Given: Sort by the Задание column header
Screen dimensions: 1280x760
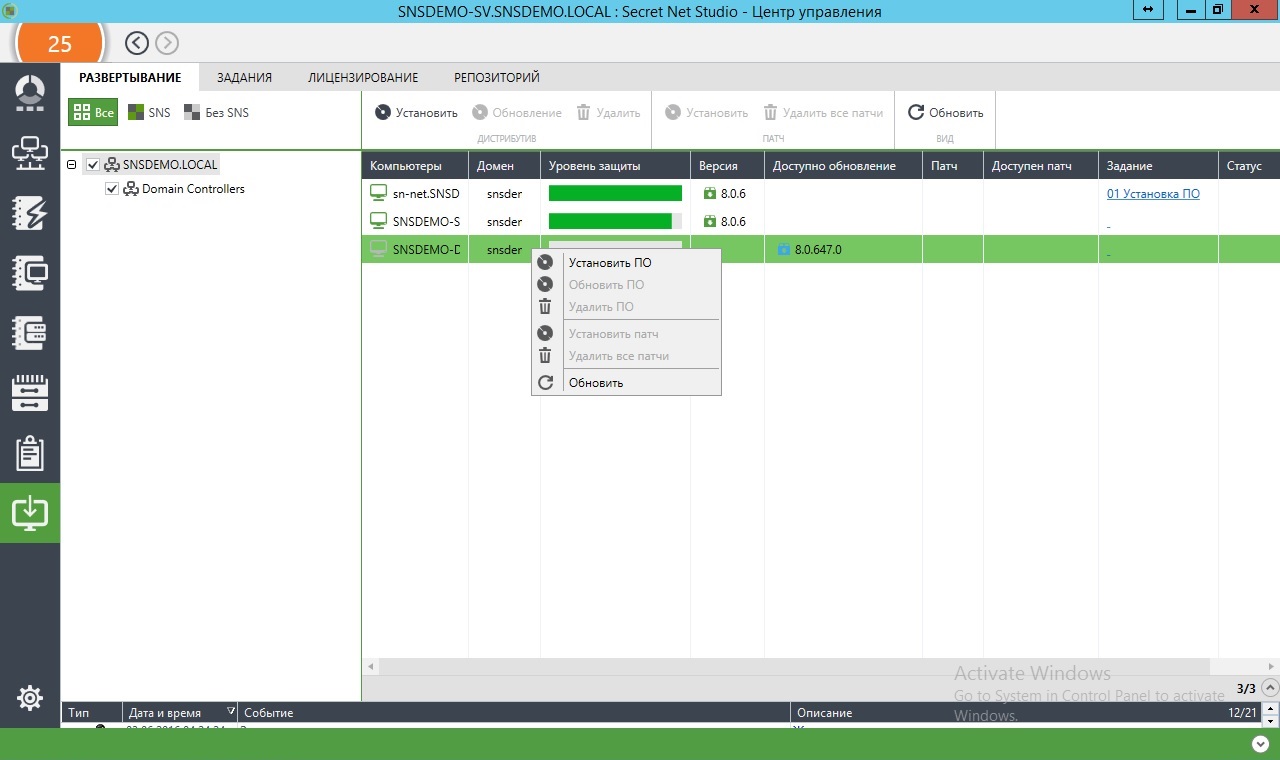Looking at the screenshot, I should coord(1157,166).
